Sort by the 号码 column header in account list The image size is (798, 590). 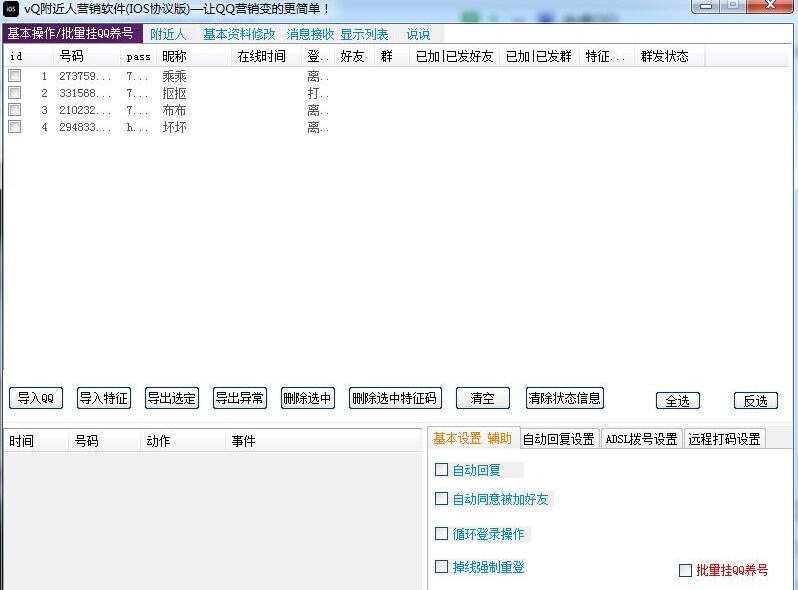pyautogui.click(x=87, y=56)
